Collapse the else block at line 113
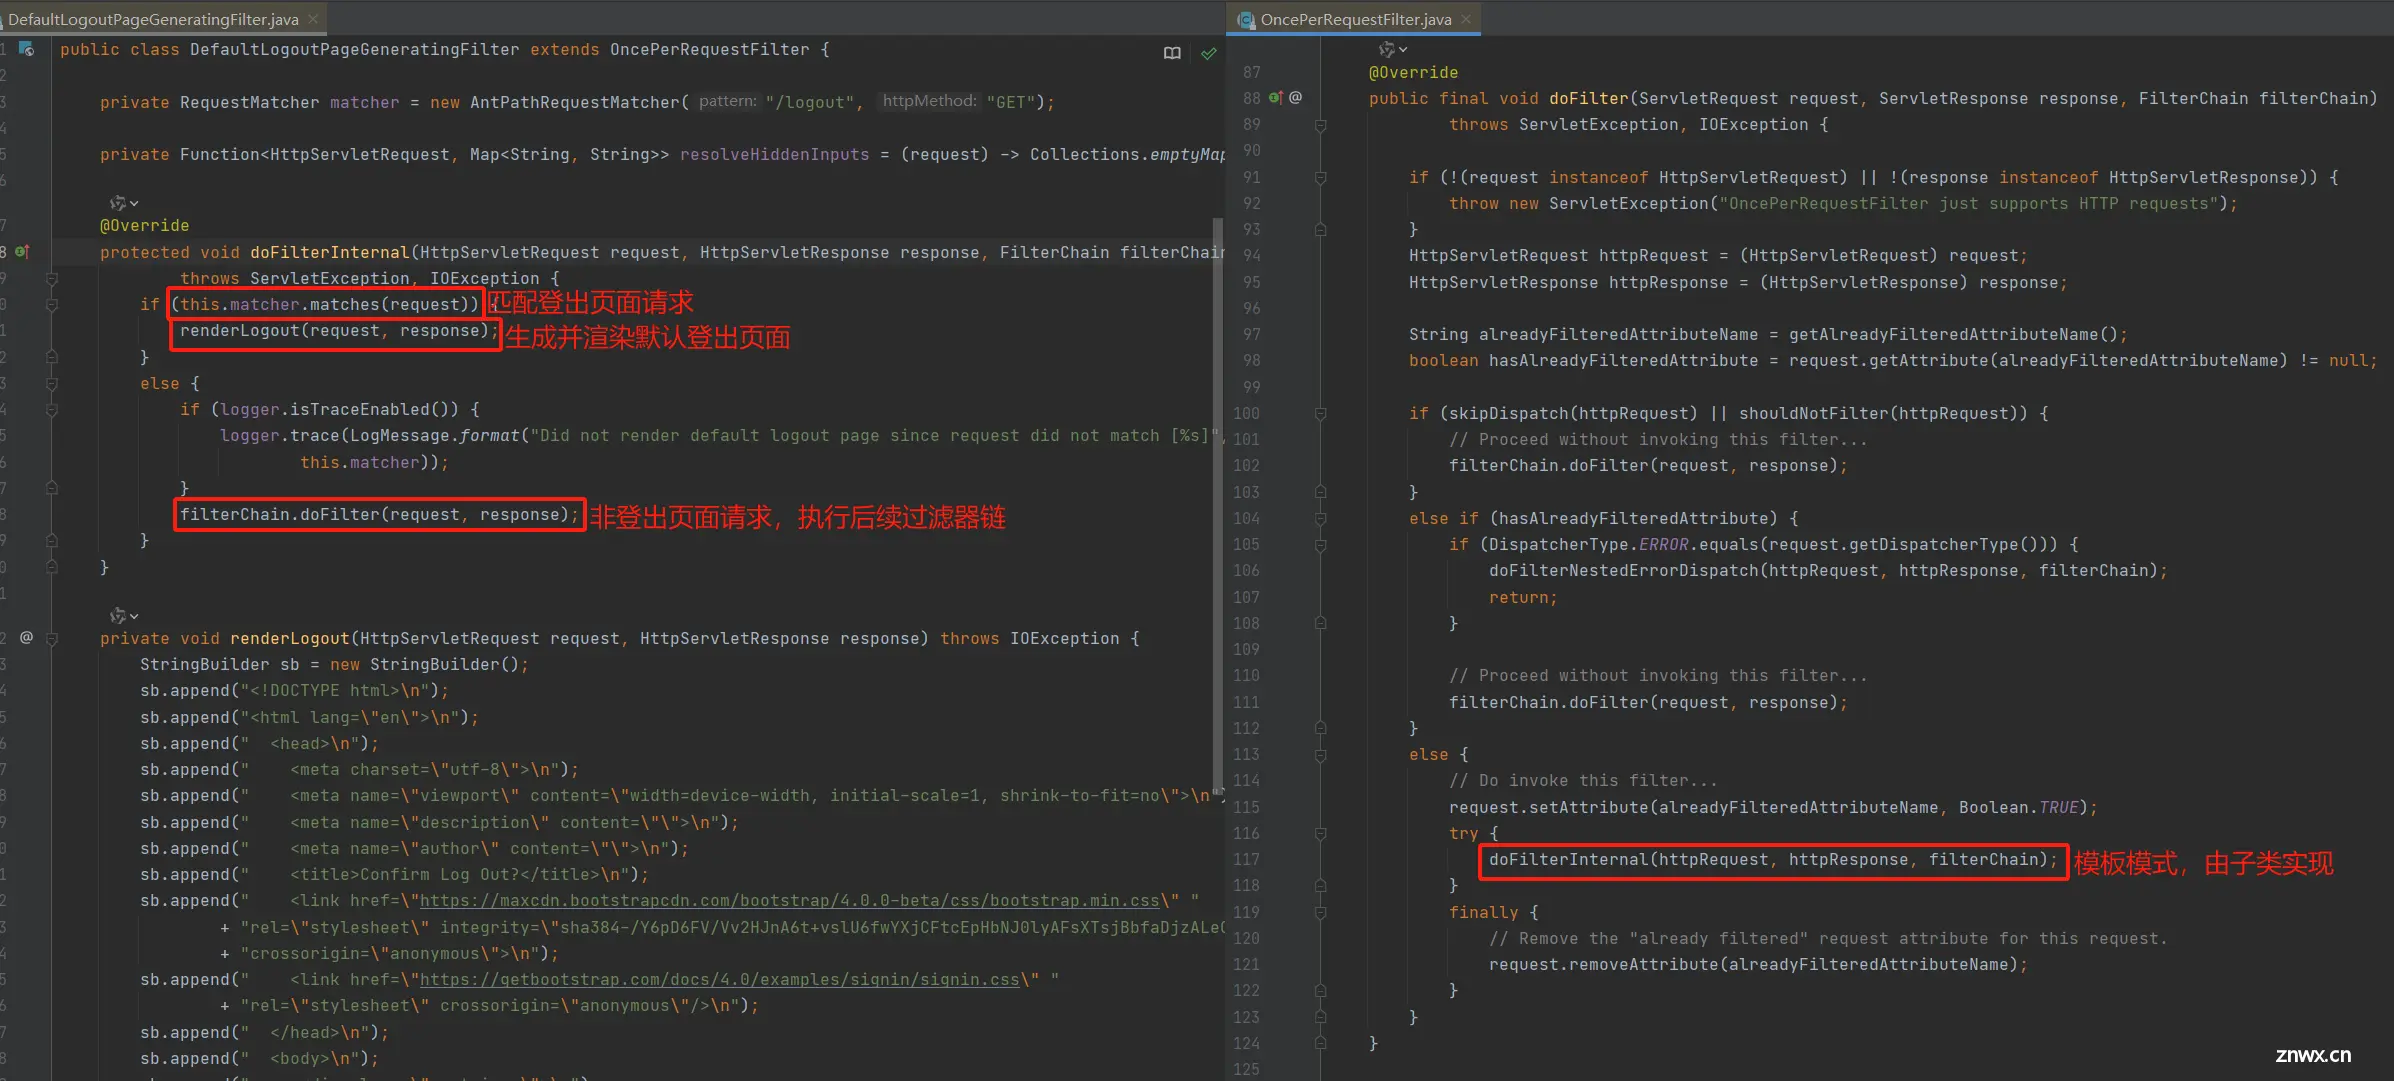The width and height of the screenshot is (2394, 1081). [x=1320, y=755]
